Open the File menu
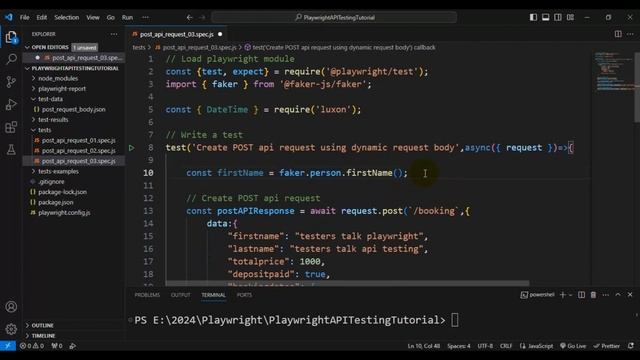The height and width of the screenshot is (360, 640). click(x=24, y=18)
